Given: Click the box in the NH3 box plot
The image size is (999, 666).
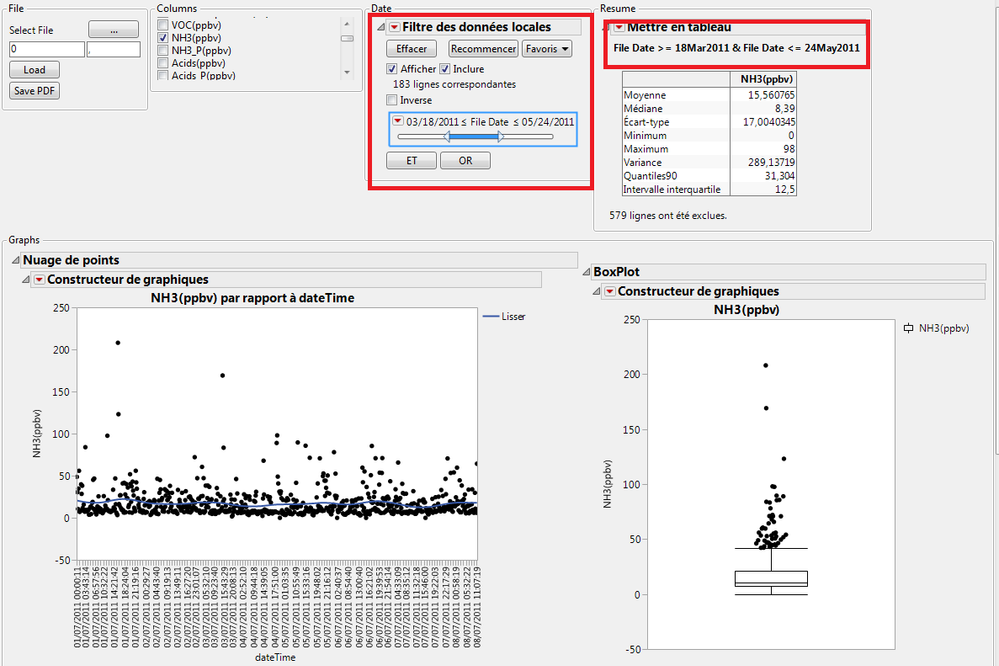Looking at the screenshot, I should (771, 579).
